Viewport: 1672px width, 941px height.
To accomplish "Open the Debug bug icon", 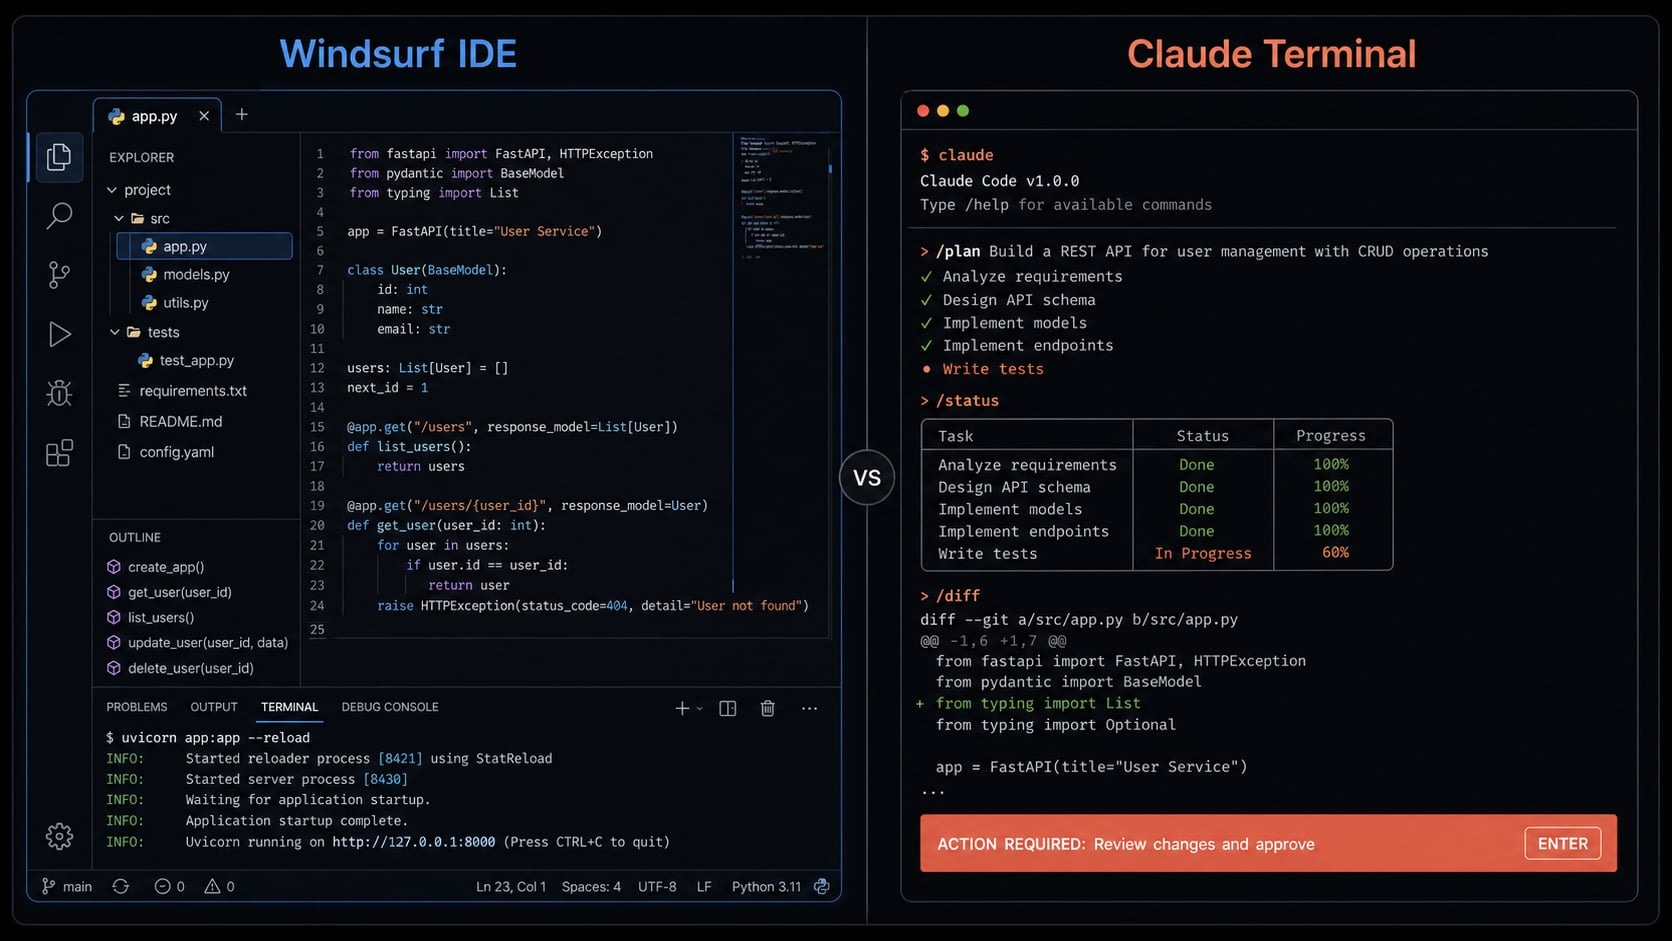I will (x=59, y=393).
